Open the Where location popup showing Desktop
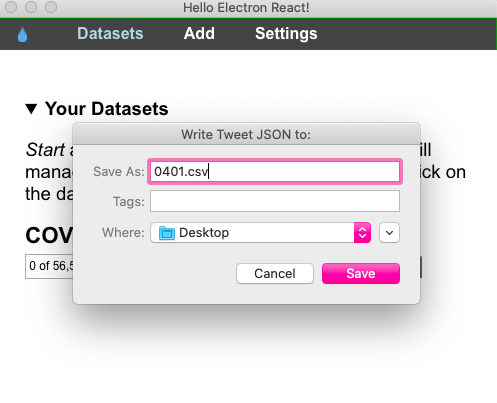Viewport: 497px width, 403px height. coord(260,232)
